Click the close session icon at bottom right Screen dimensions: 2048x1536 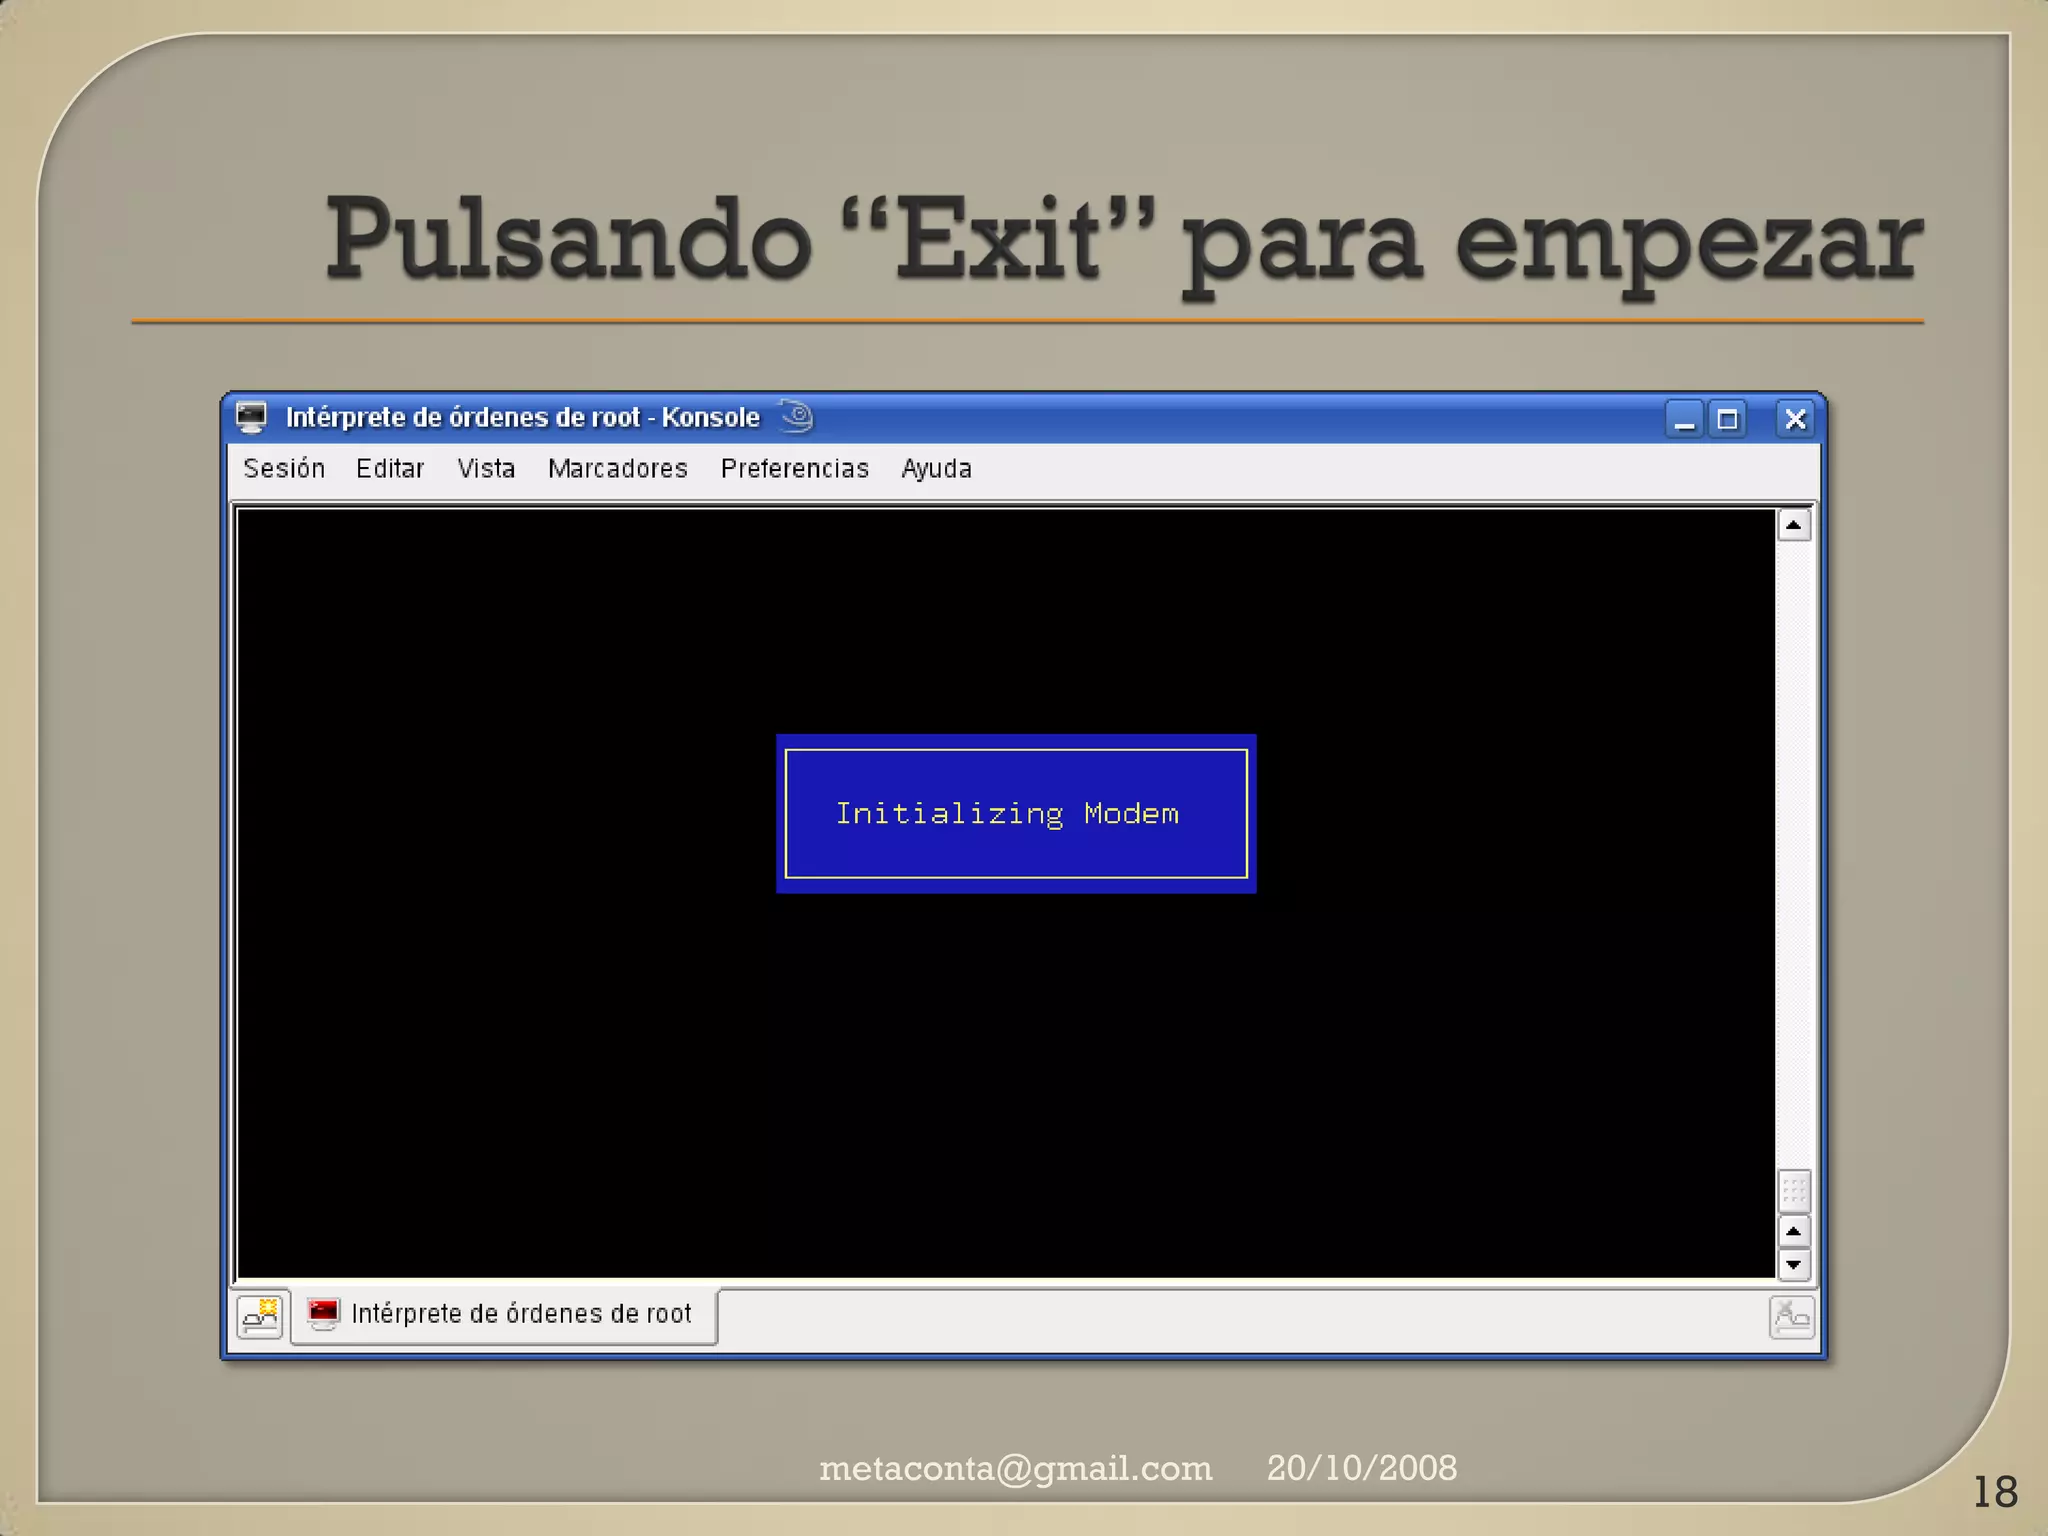point(1791,1317)
